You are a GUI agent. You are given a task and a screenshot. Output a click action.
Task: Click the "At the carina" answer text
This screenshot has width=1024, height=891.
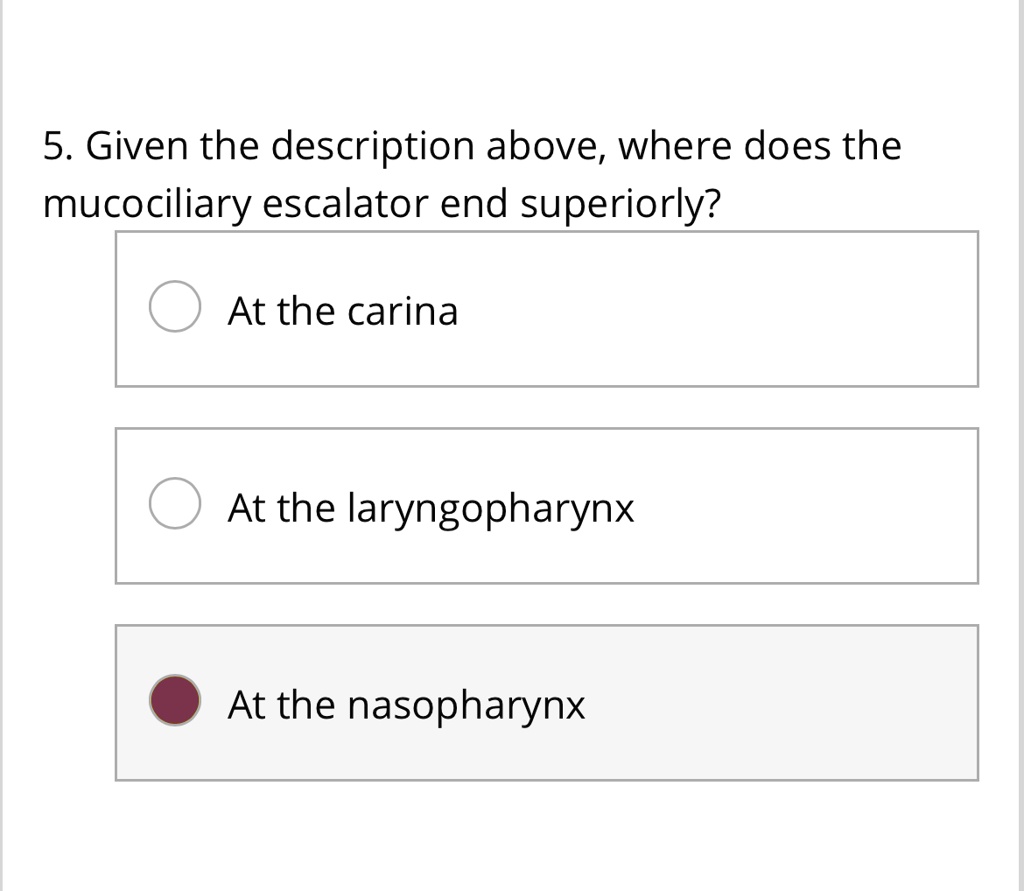(x=343, y=311)
